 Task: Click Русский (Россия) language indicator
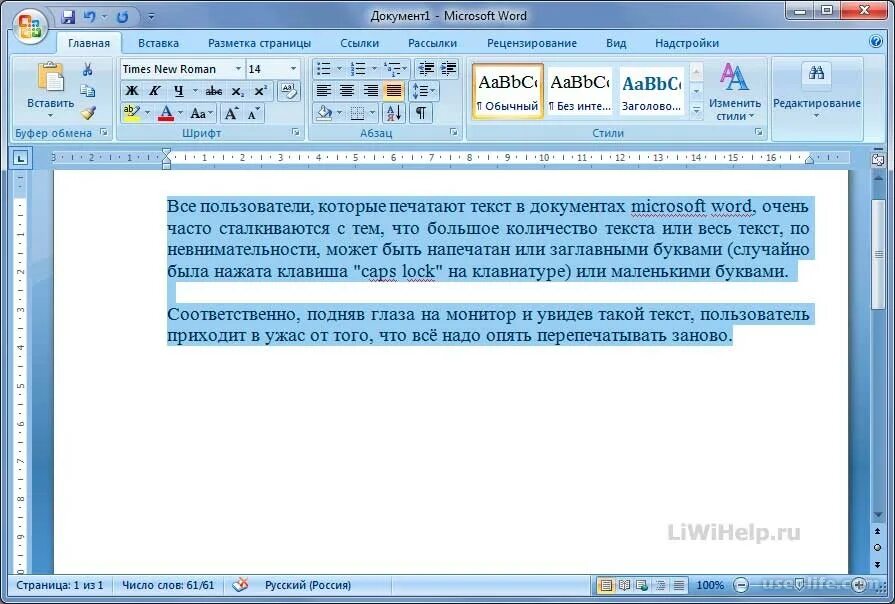[308, 585]
